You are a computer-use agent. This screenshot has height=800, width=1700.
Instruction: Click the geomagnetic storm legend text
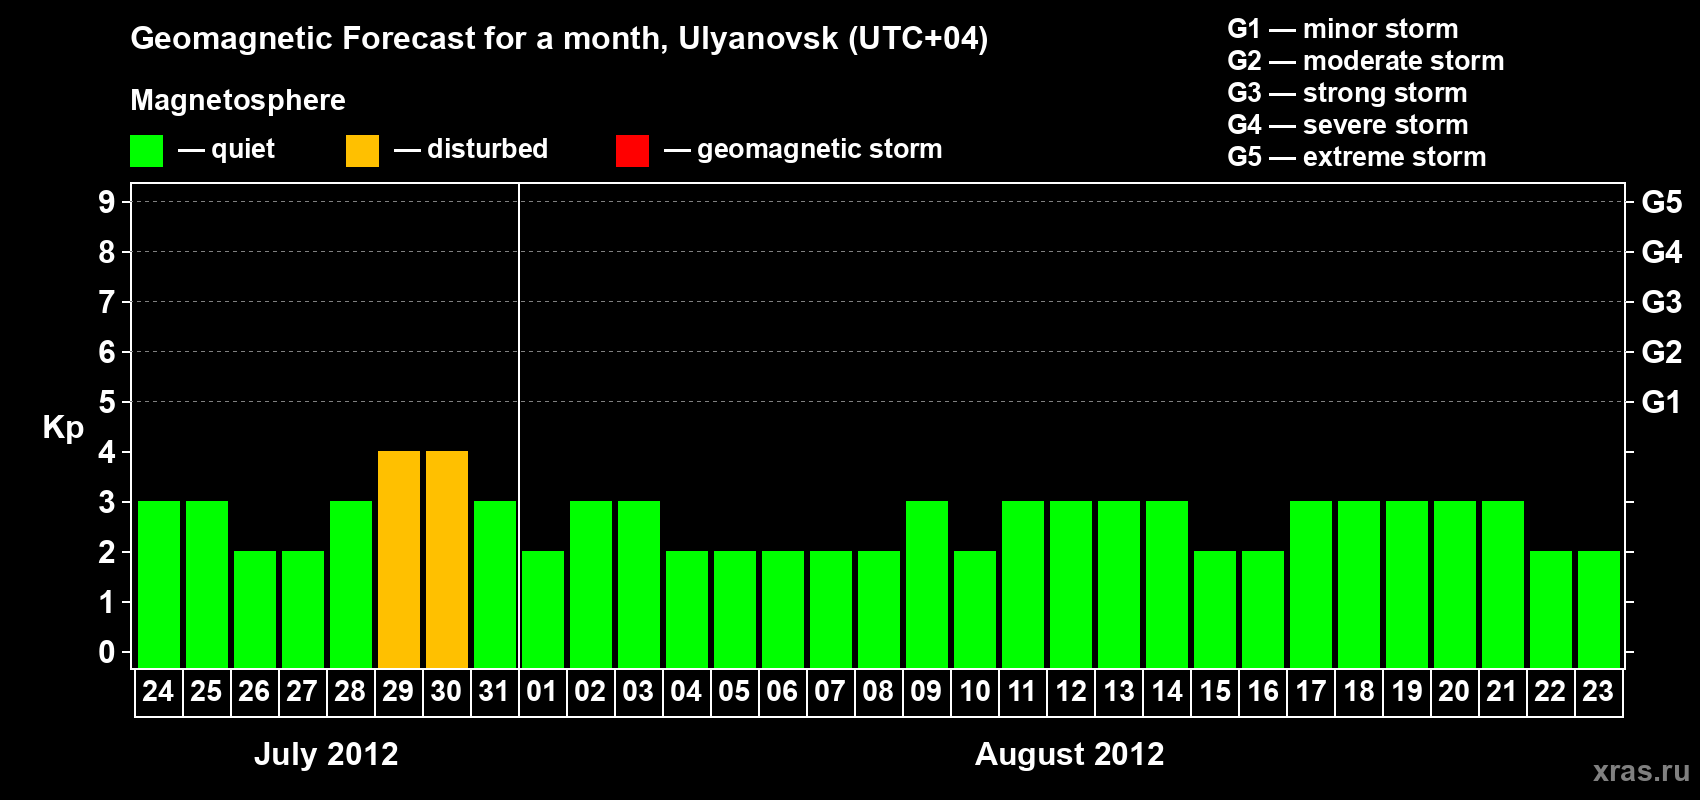pyautogui.click(x=820, y=149)
